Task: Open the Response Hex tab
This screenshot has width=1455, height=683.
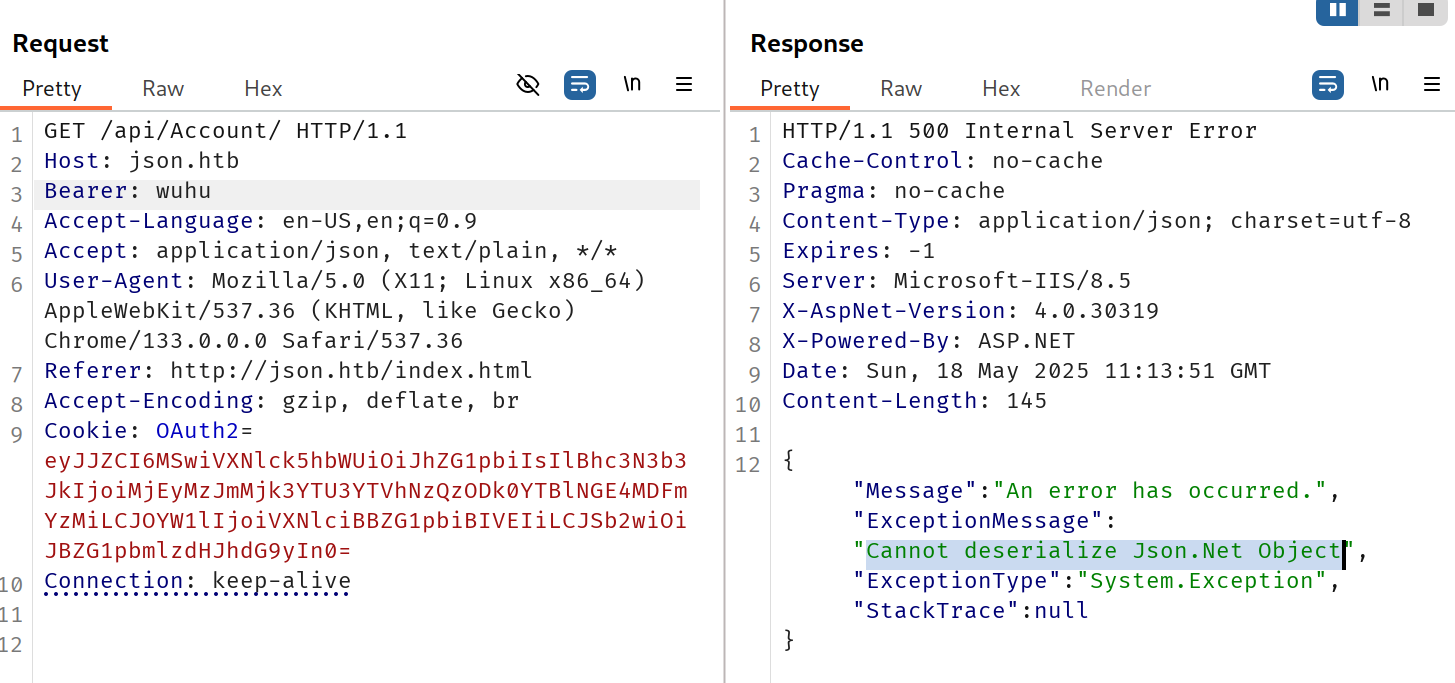Action: [1001, 89]
